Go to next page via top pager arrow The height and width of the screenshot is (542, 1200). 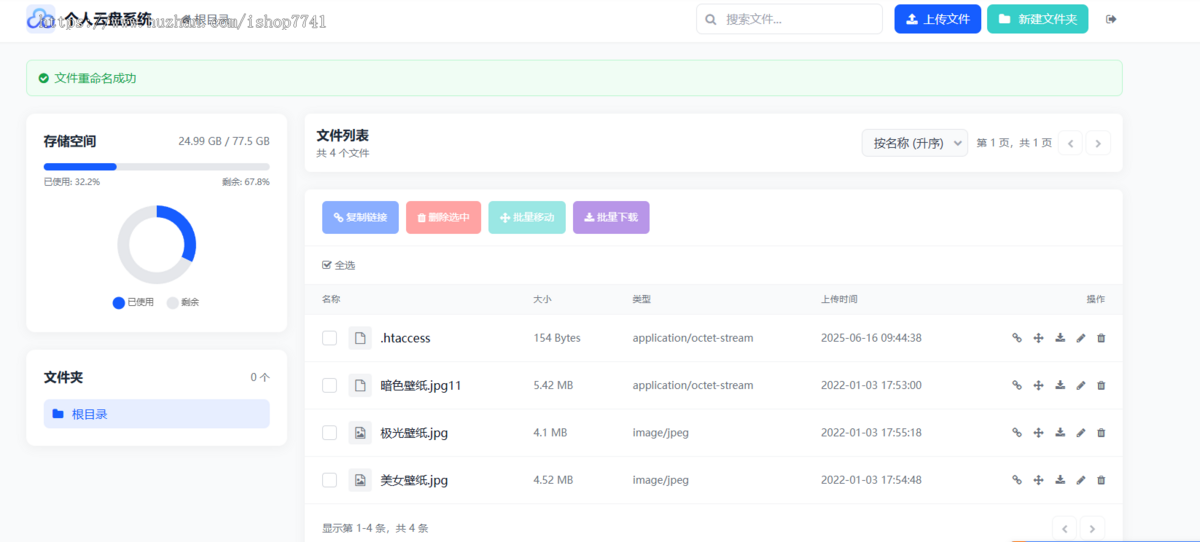tap(1098, 143)
